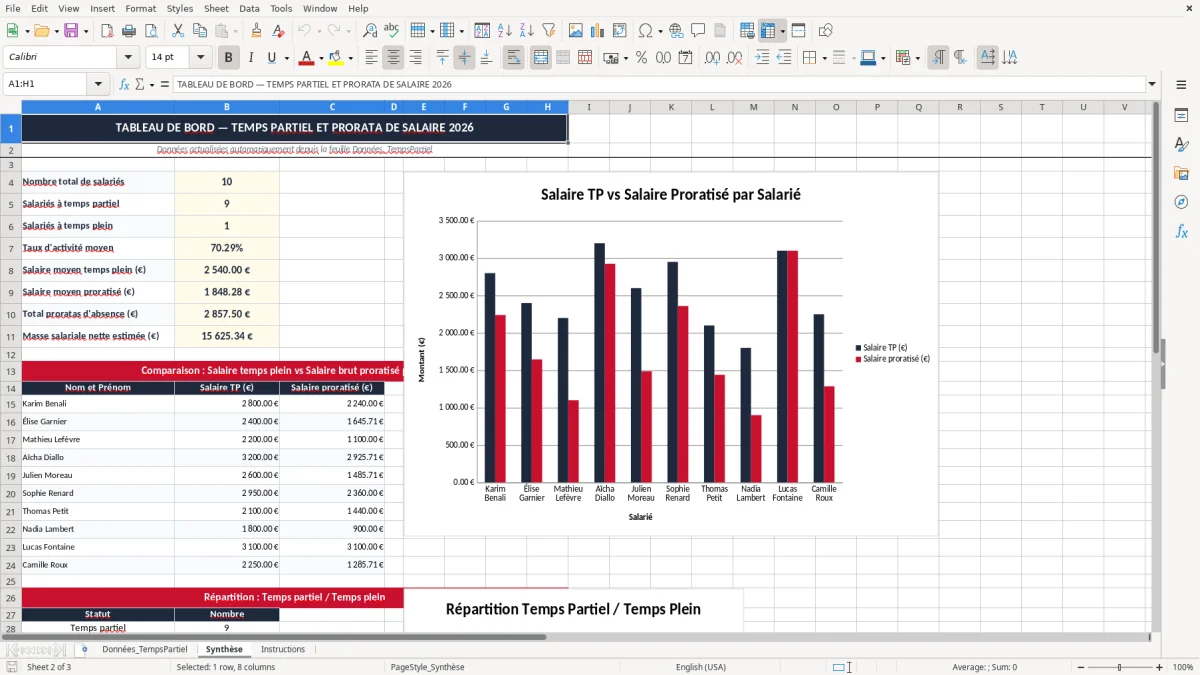Export directly as PDF
The width and height of the screenshot is (1200, 675).
[109, 31]
